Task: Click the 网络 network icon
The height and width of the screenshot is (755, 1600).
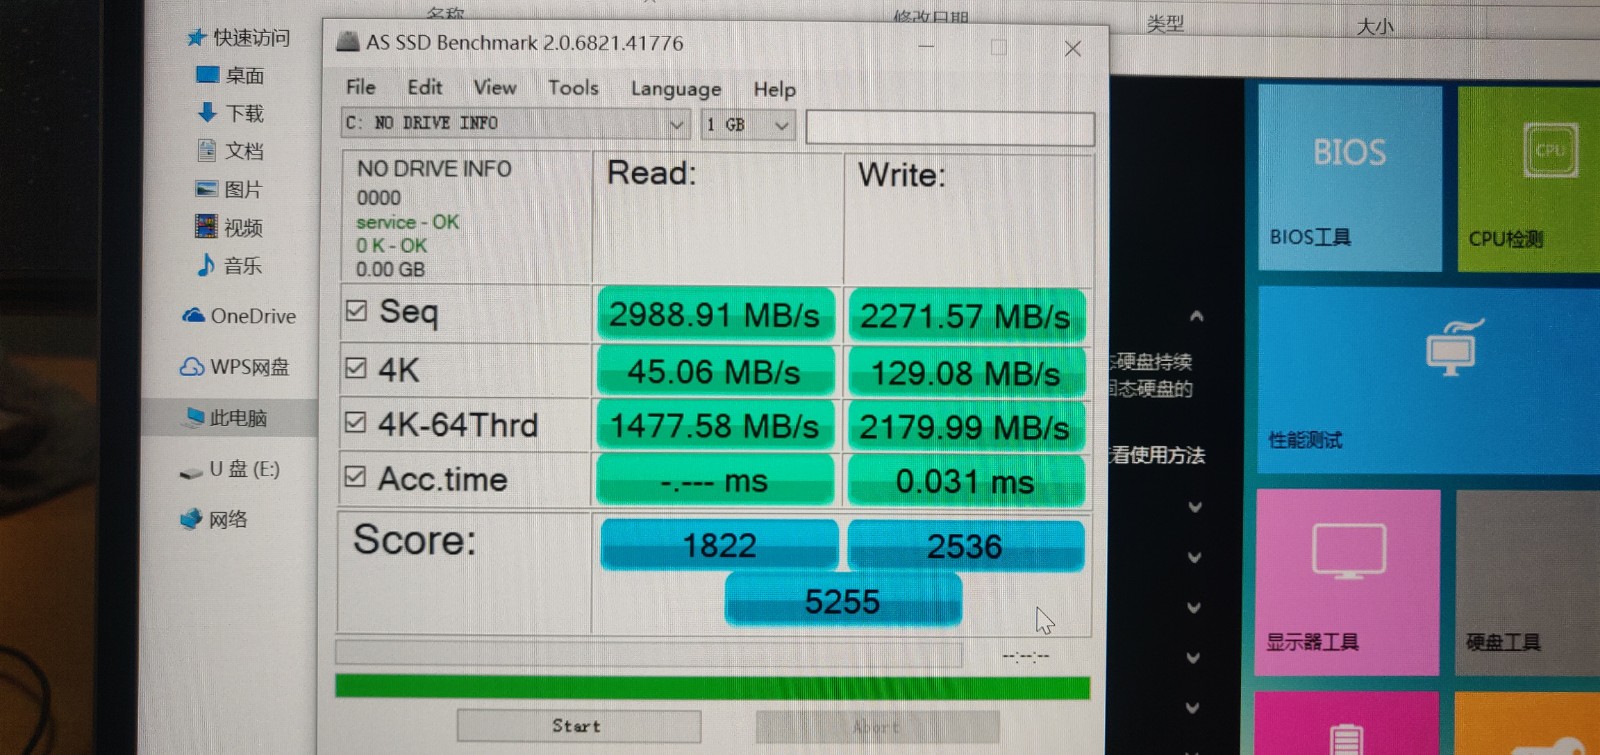Action: tap(191, 519)
